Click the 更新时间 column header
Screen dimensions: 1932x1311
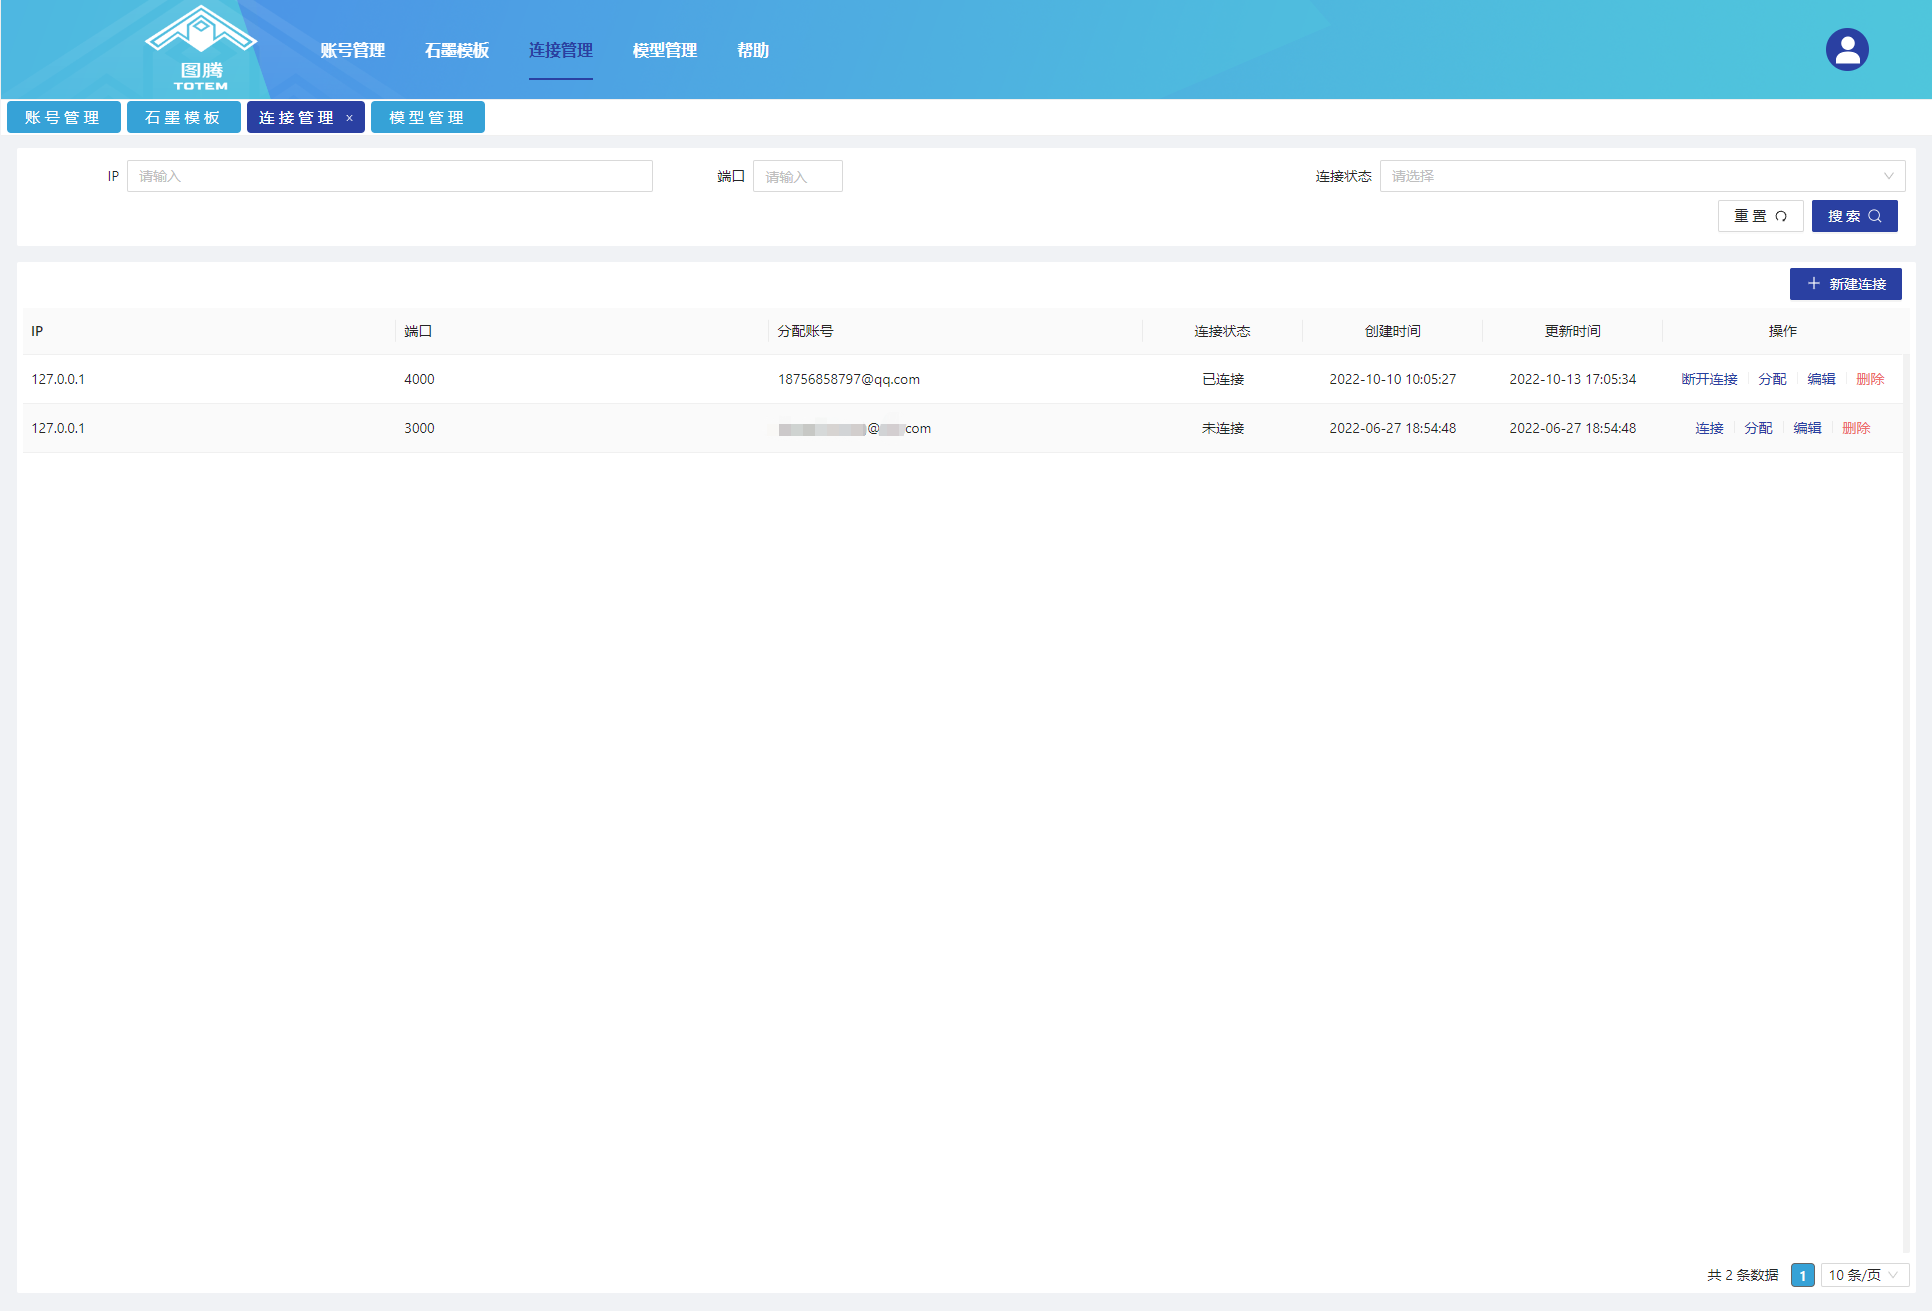(1572, 331)
